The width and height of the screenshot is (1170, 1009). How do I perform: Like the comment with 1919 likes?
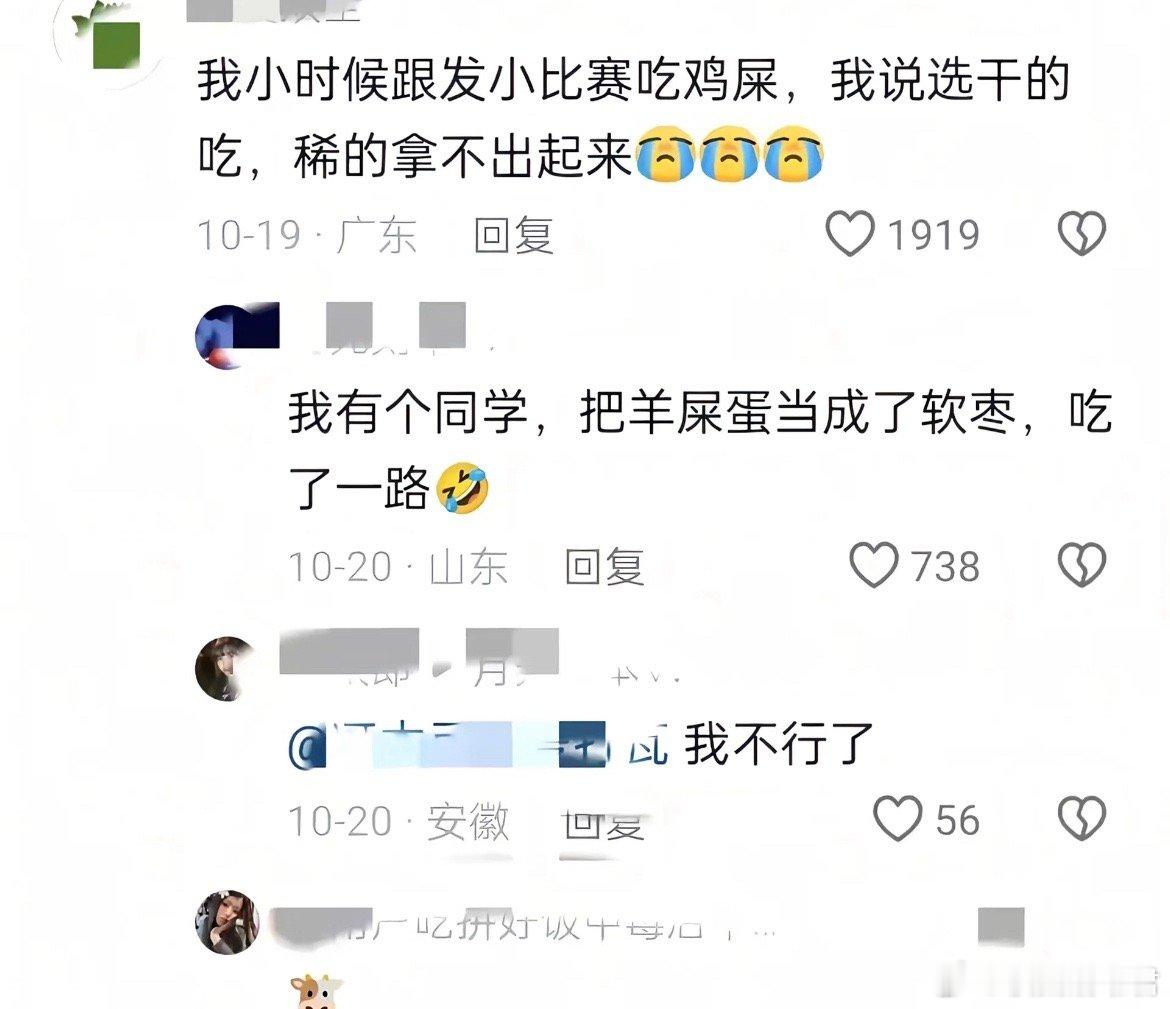850,234
